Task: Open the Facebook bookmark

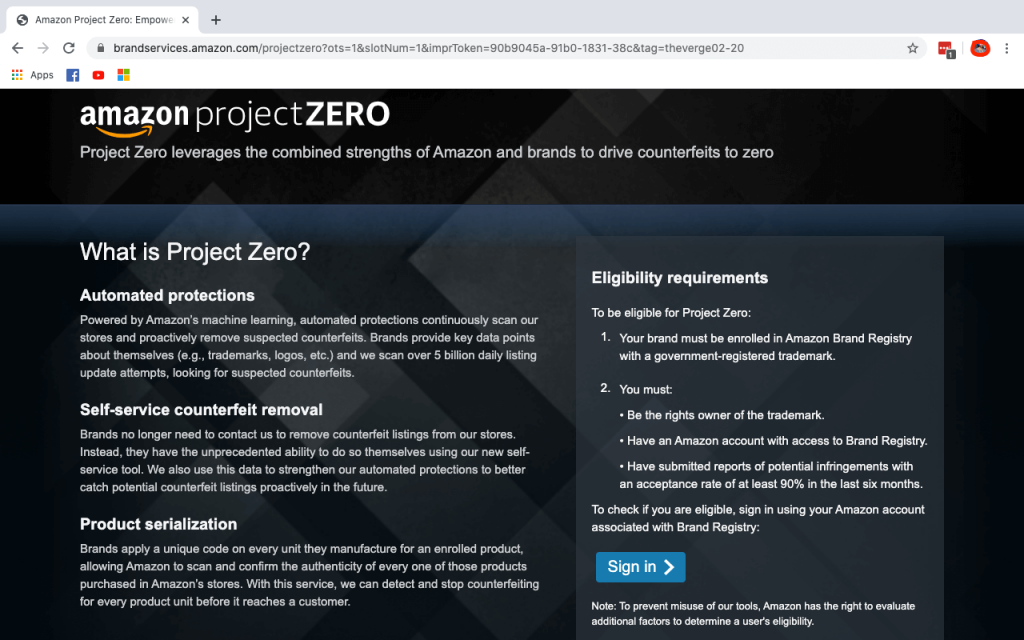Action: tap(72, 75)
